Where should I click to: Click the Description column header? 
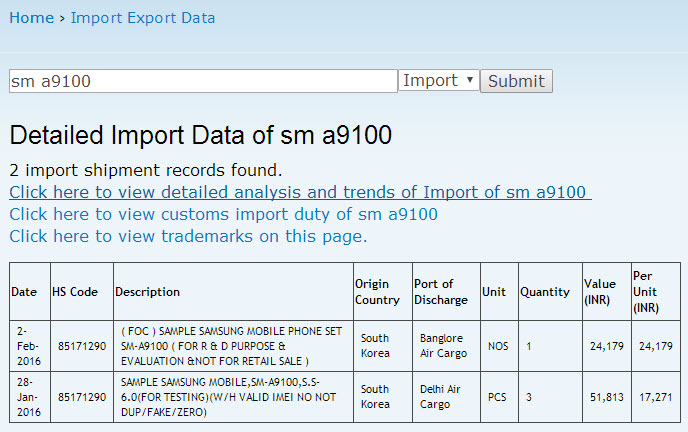148,292
